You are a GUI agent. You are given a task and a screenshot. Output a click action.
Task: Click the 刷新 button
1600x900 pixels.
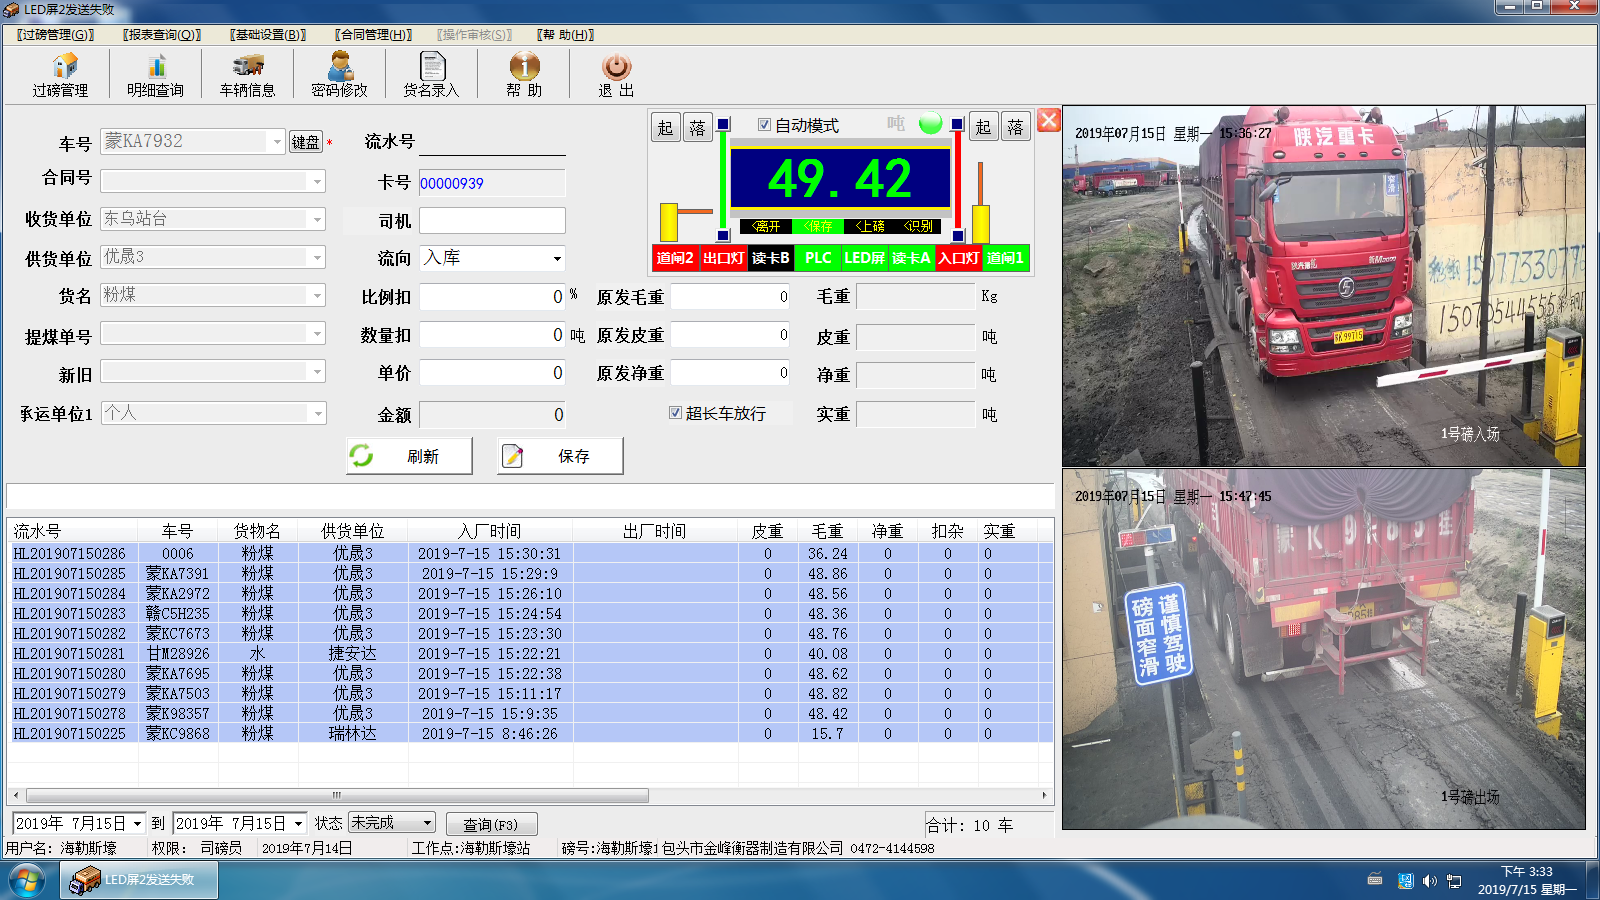click(409, 456)
